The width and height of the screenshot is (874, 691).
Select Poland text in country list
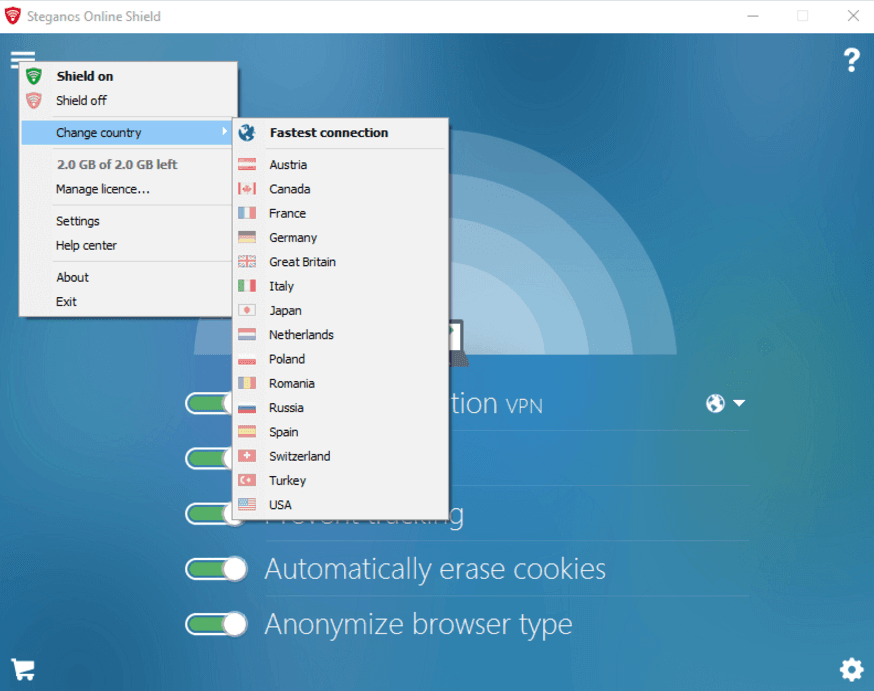coord(287,359)
